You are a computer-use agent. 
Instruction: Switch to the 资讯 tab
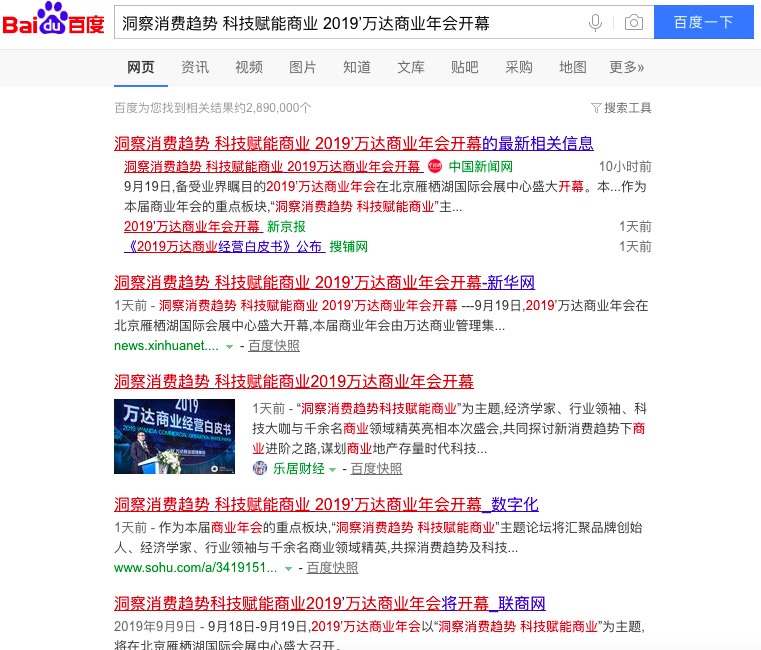[x=195, y=67]
